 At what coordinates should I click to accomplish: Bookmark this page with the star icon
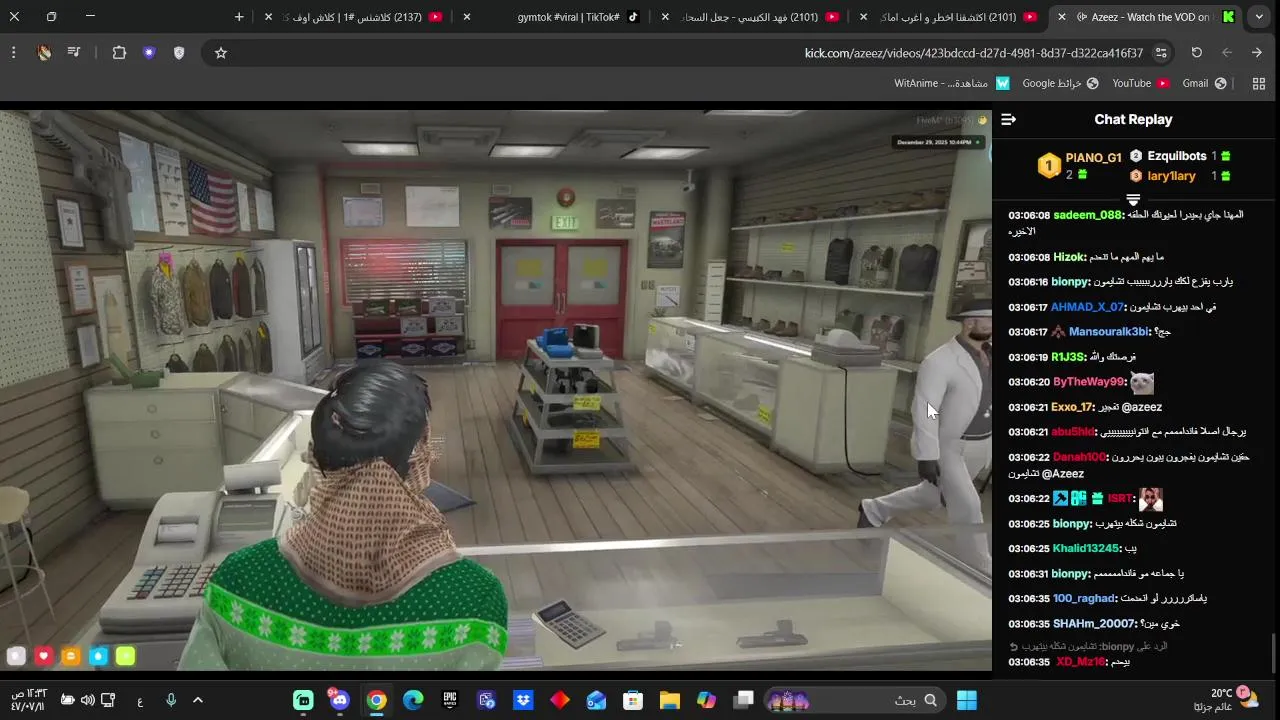pyautogui.click(x=221, y=53)
